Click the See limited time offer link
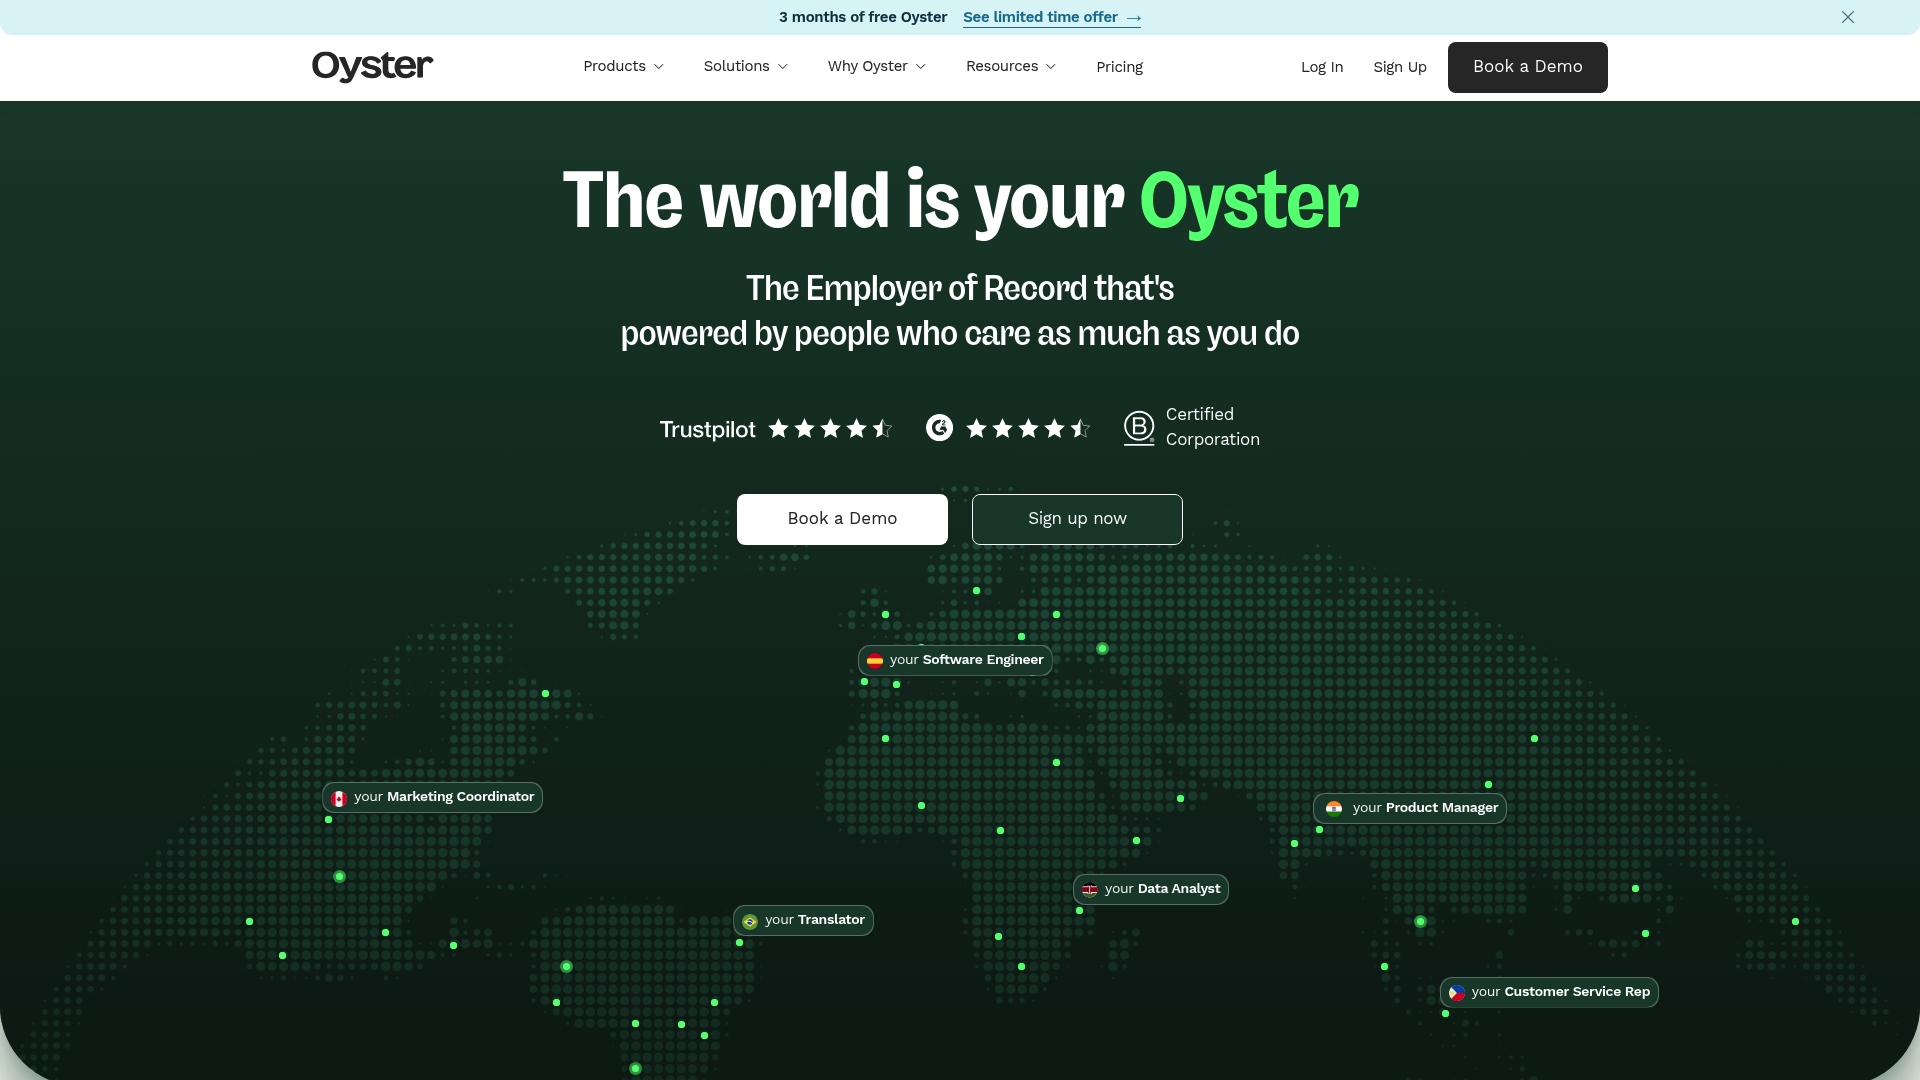 coord(1051,17)
